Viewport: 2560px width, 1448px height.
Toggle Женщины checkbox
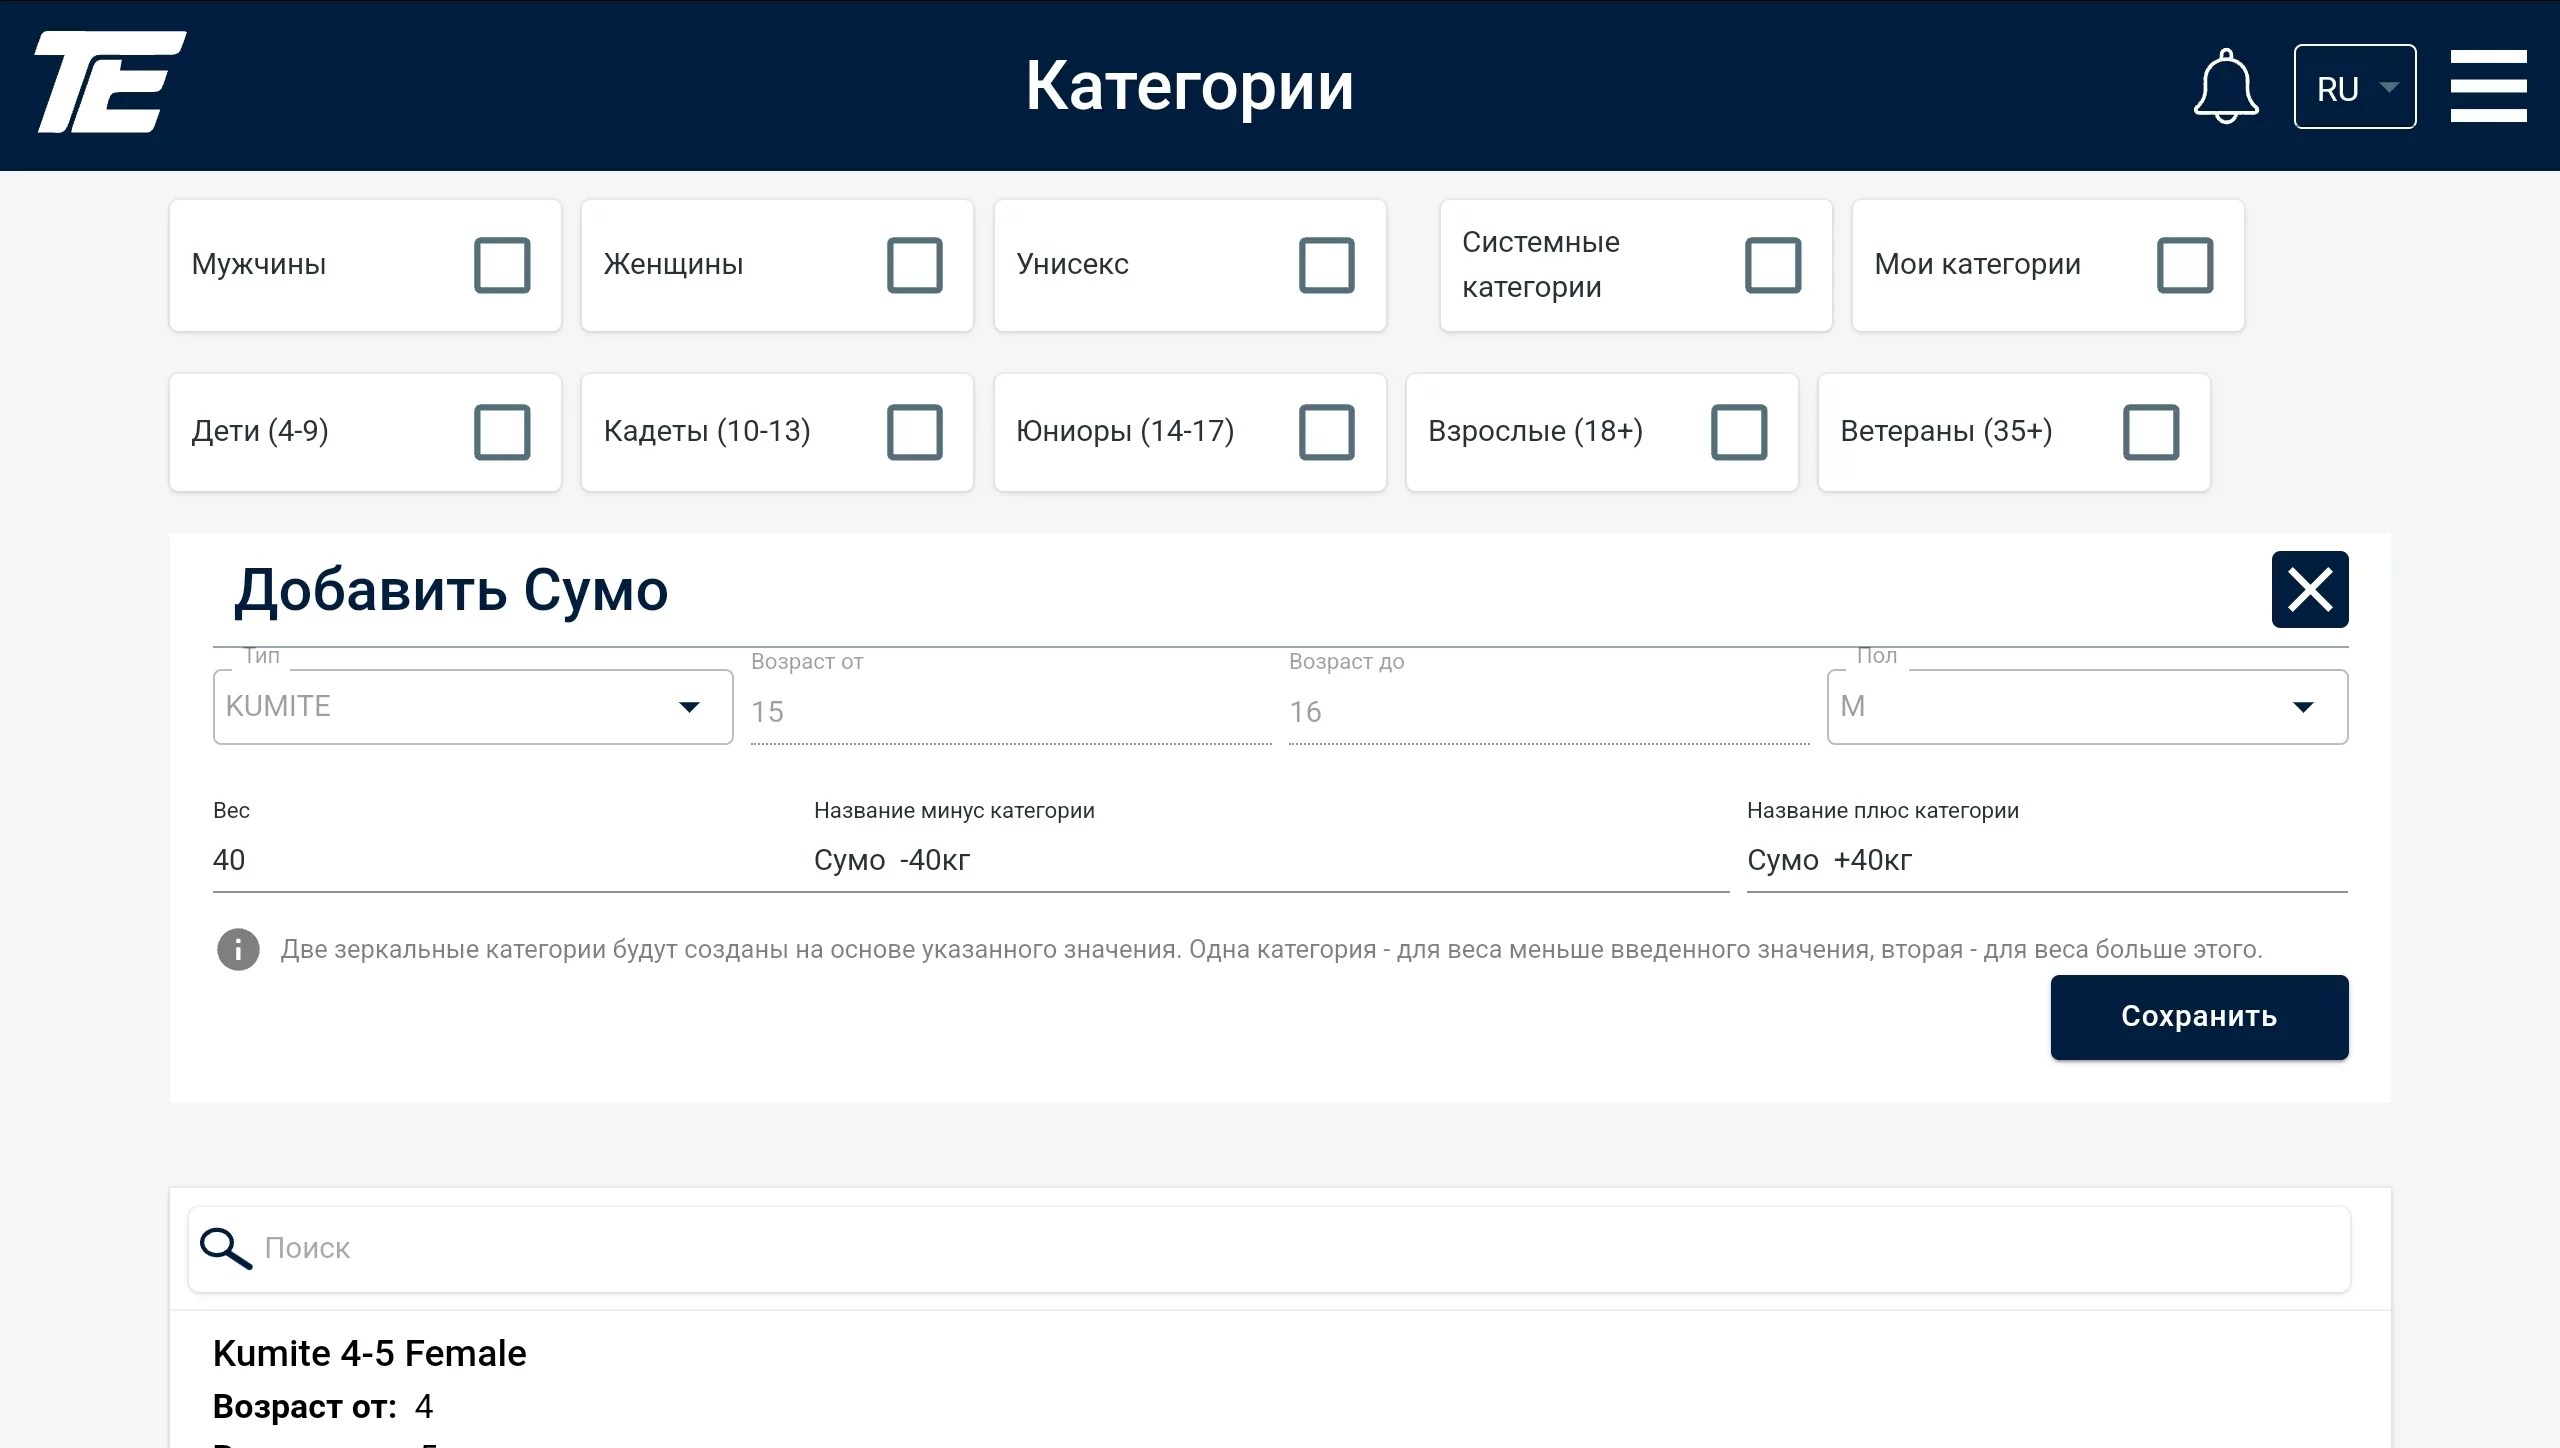tap(915, 265)
